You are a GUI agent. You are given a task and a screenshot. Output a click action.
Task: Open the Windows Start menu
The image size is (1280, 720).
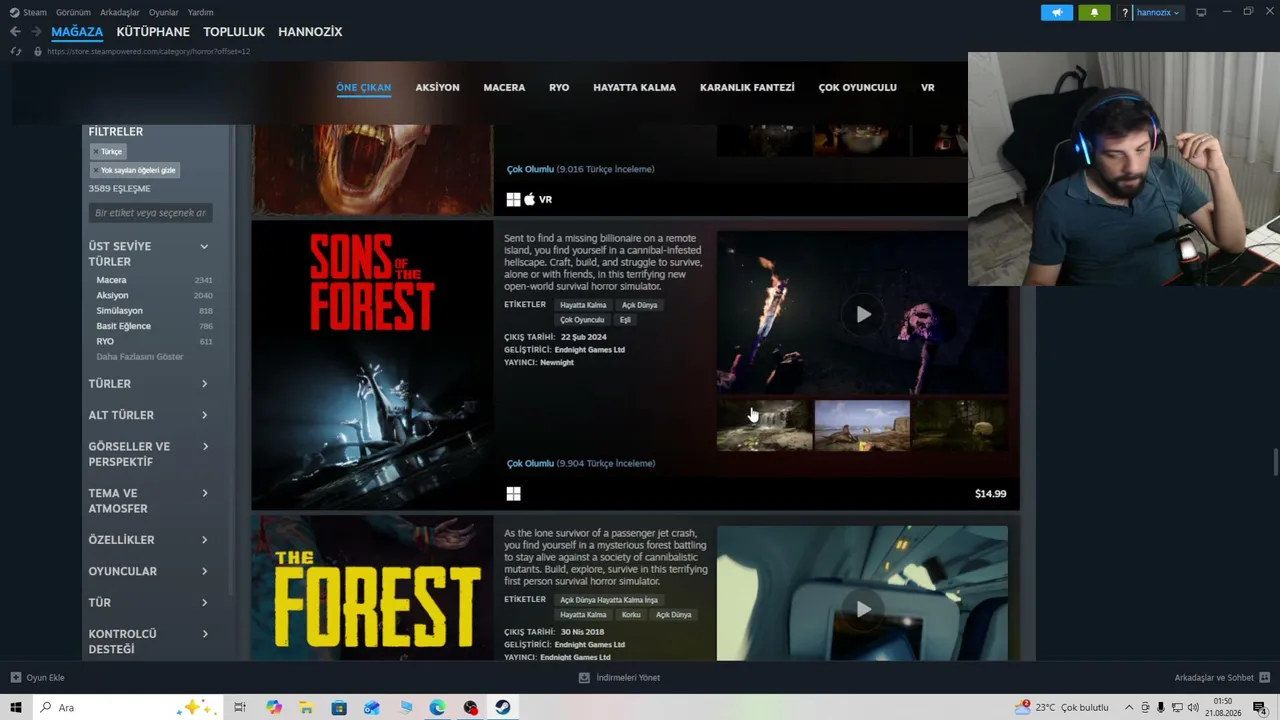point(16,708)
